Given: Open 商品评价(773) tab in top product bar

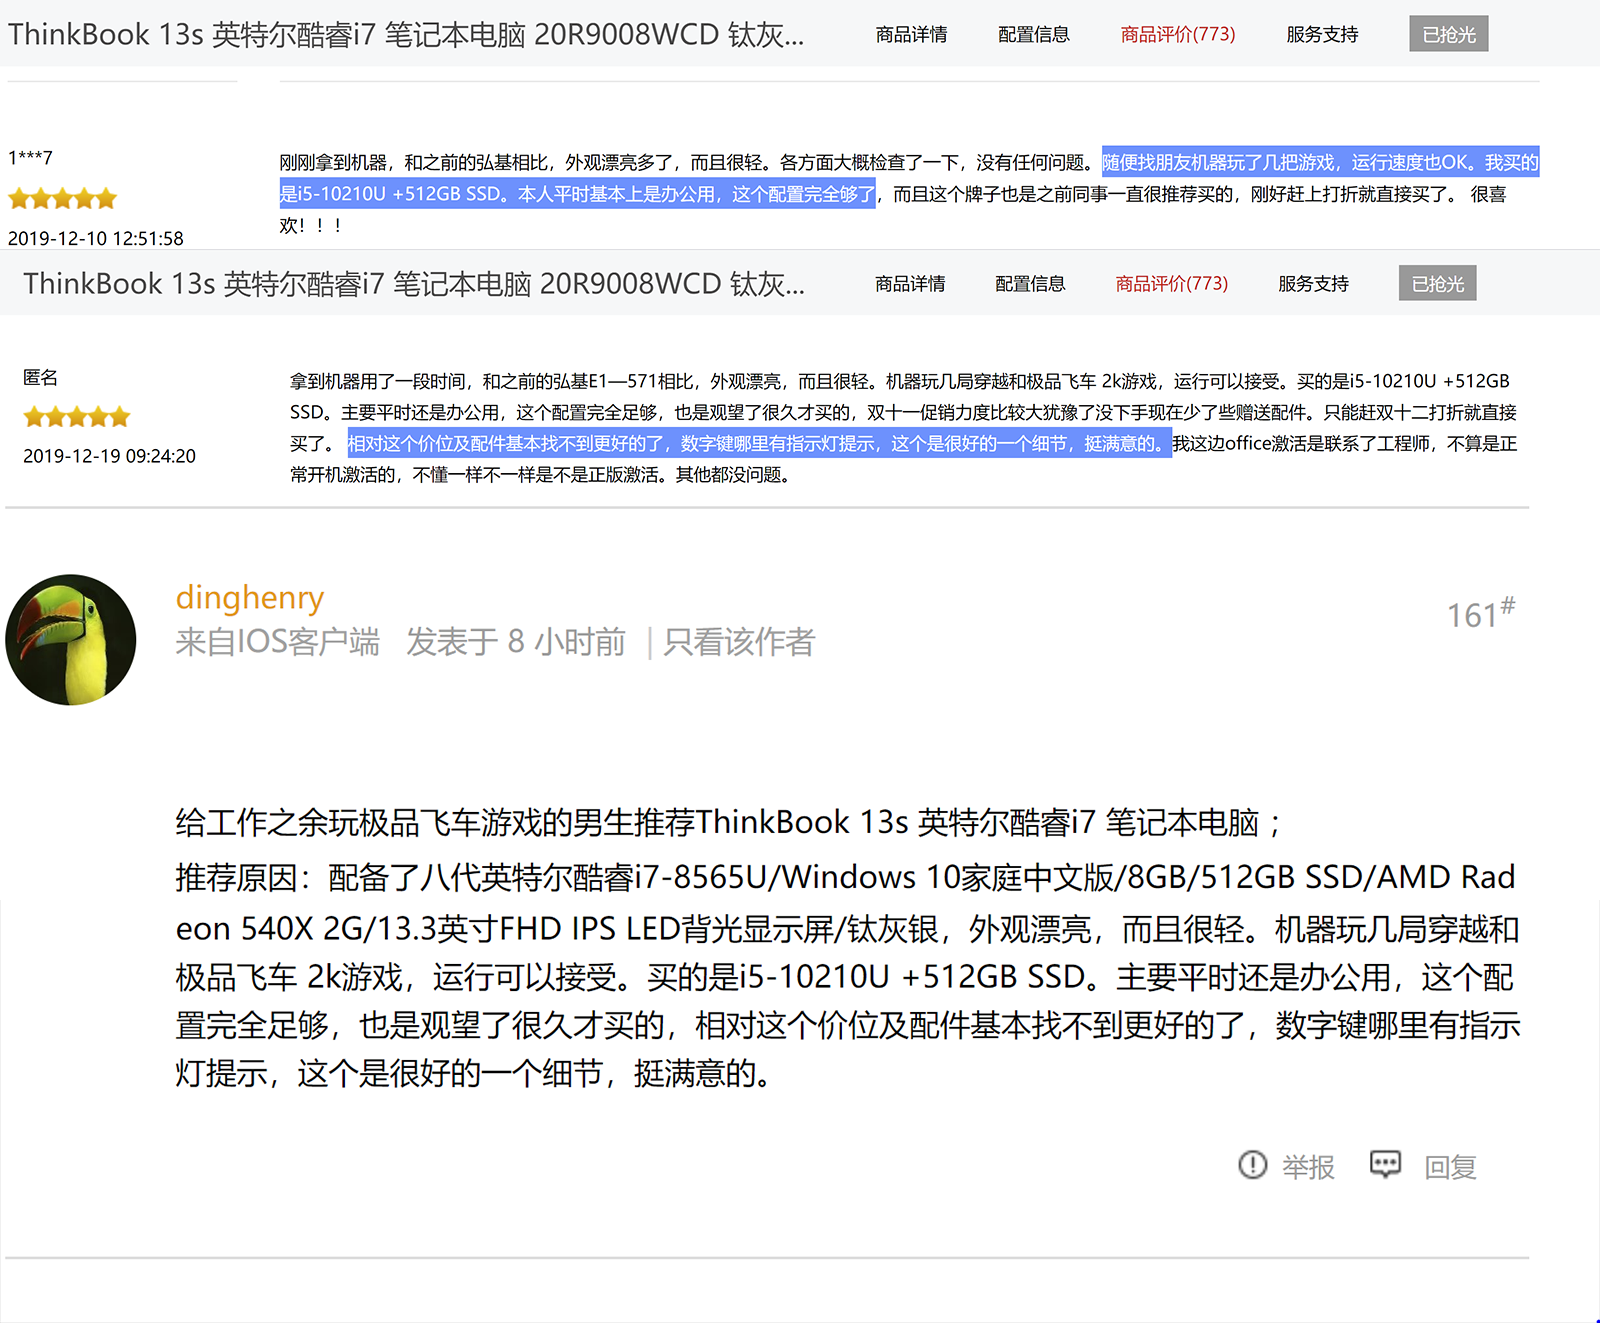Looking at the screenshot, I should (1177, 35).
